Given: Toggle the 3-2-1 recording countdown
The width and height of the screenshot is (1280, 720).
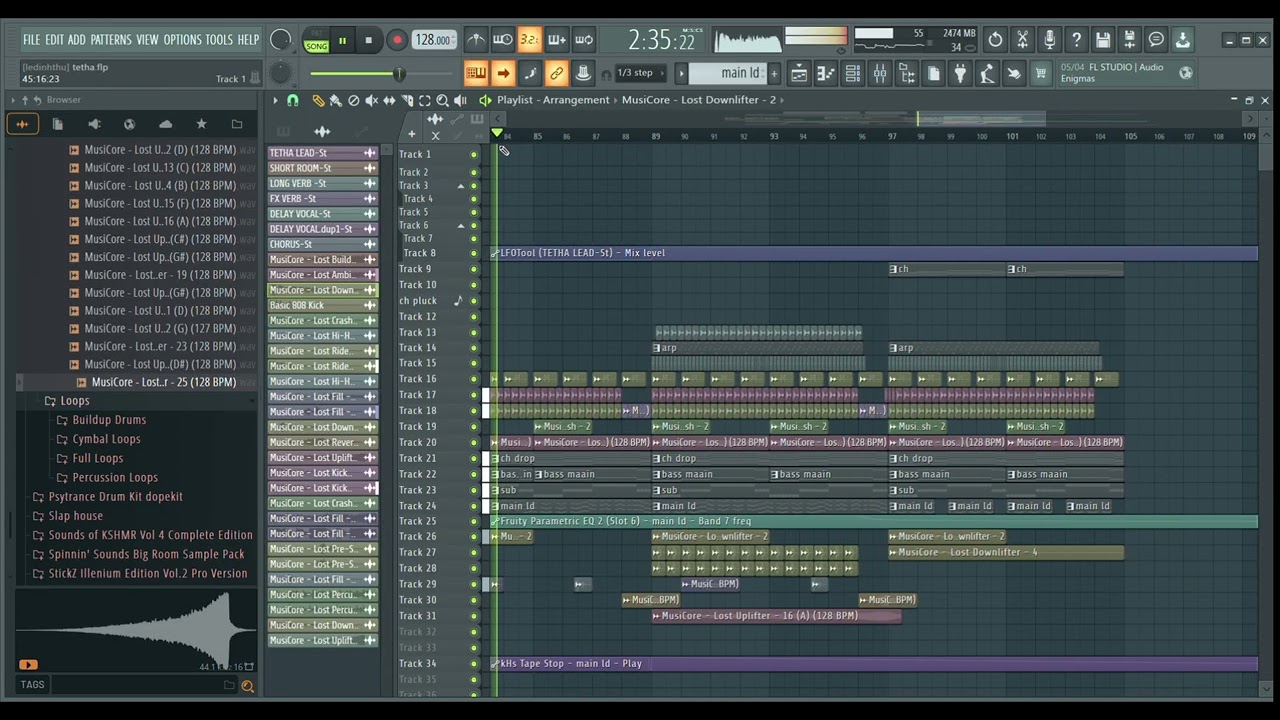Looking at the screenshot, I should (530, 40).
